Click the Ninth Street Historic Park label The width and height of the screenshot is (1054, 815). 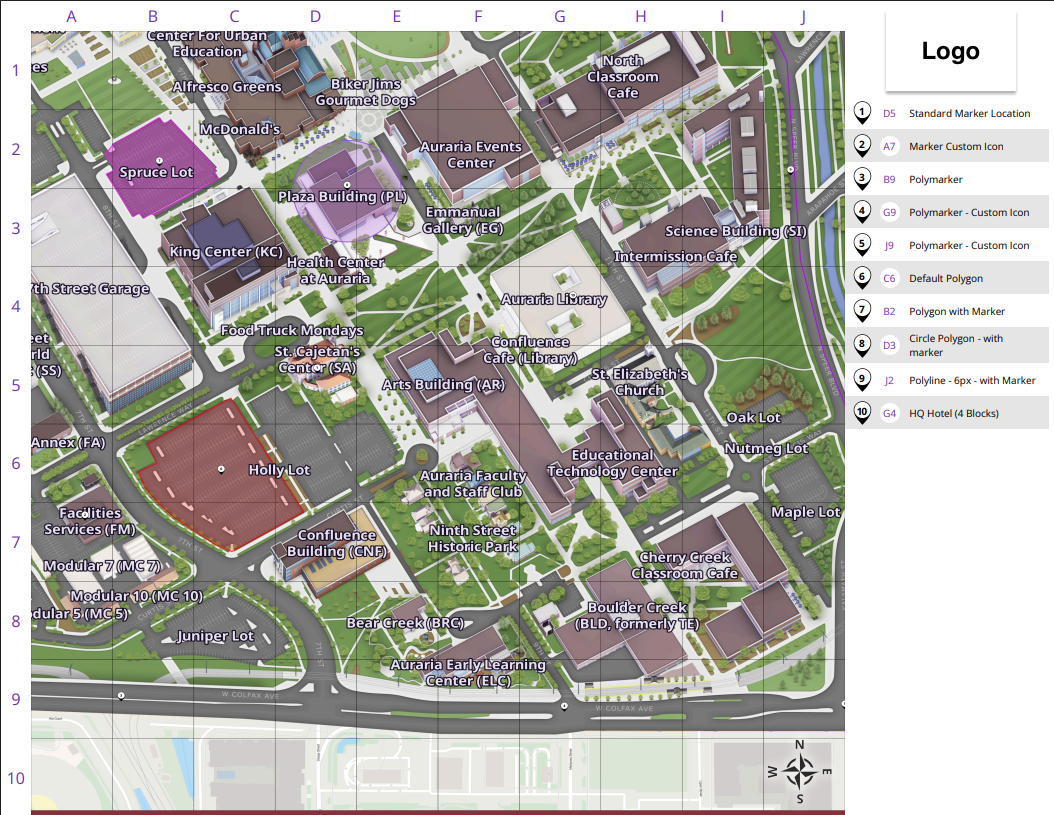(x=473, y=539)
